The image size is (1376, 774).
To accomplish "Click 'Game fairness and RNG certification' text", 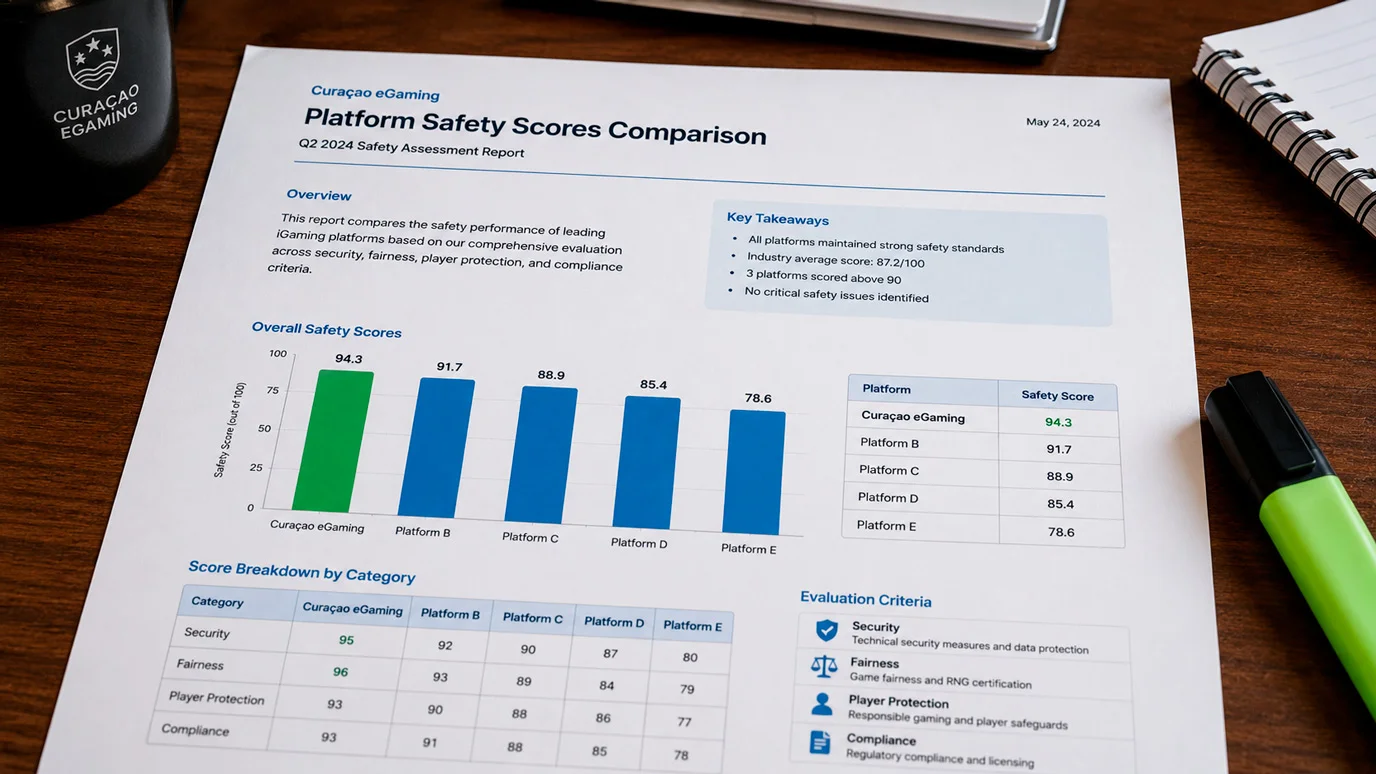I will (x=941, y=681).
